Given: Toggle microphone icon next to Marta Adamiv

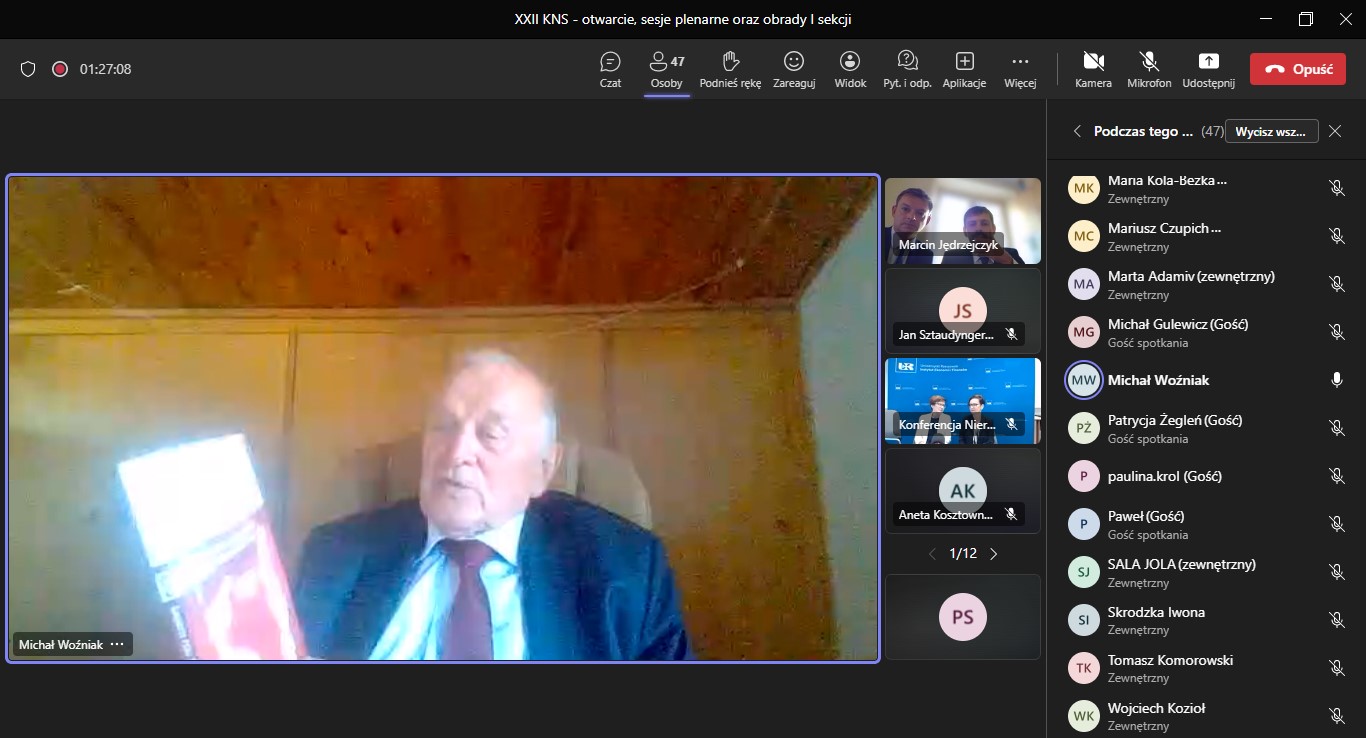Looking at the screenshot, I should pyautogui.click(x=1336, y=284).
